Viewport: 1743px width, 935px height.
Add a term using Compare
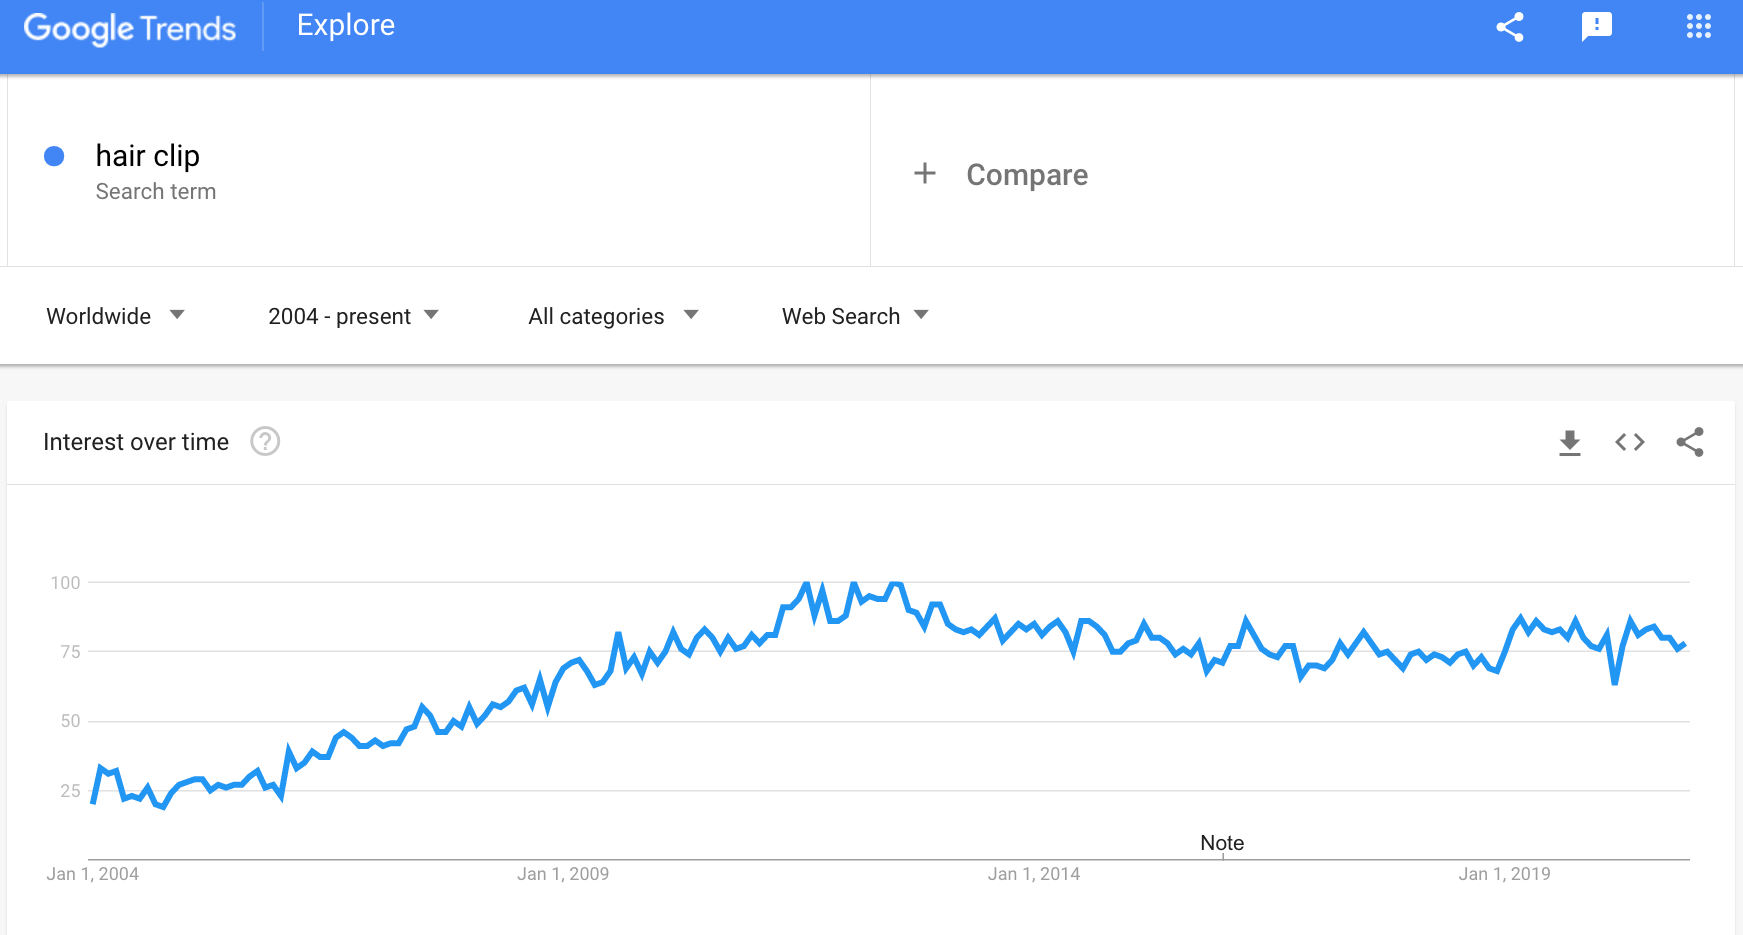point(1027,175)
